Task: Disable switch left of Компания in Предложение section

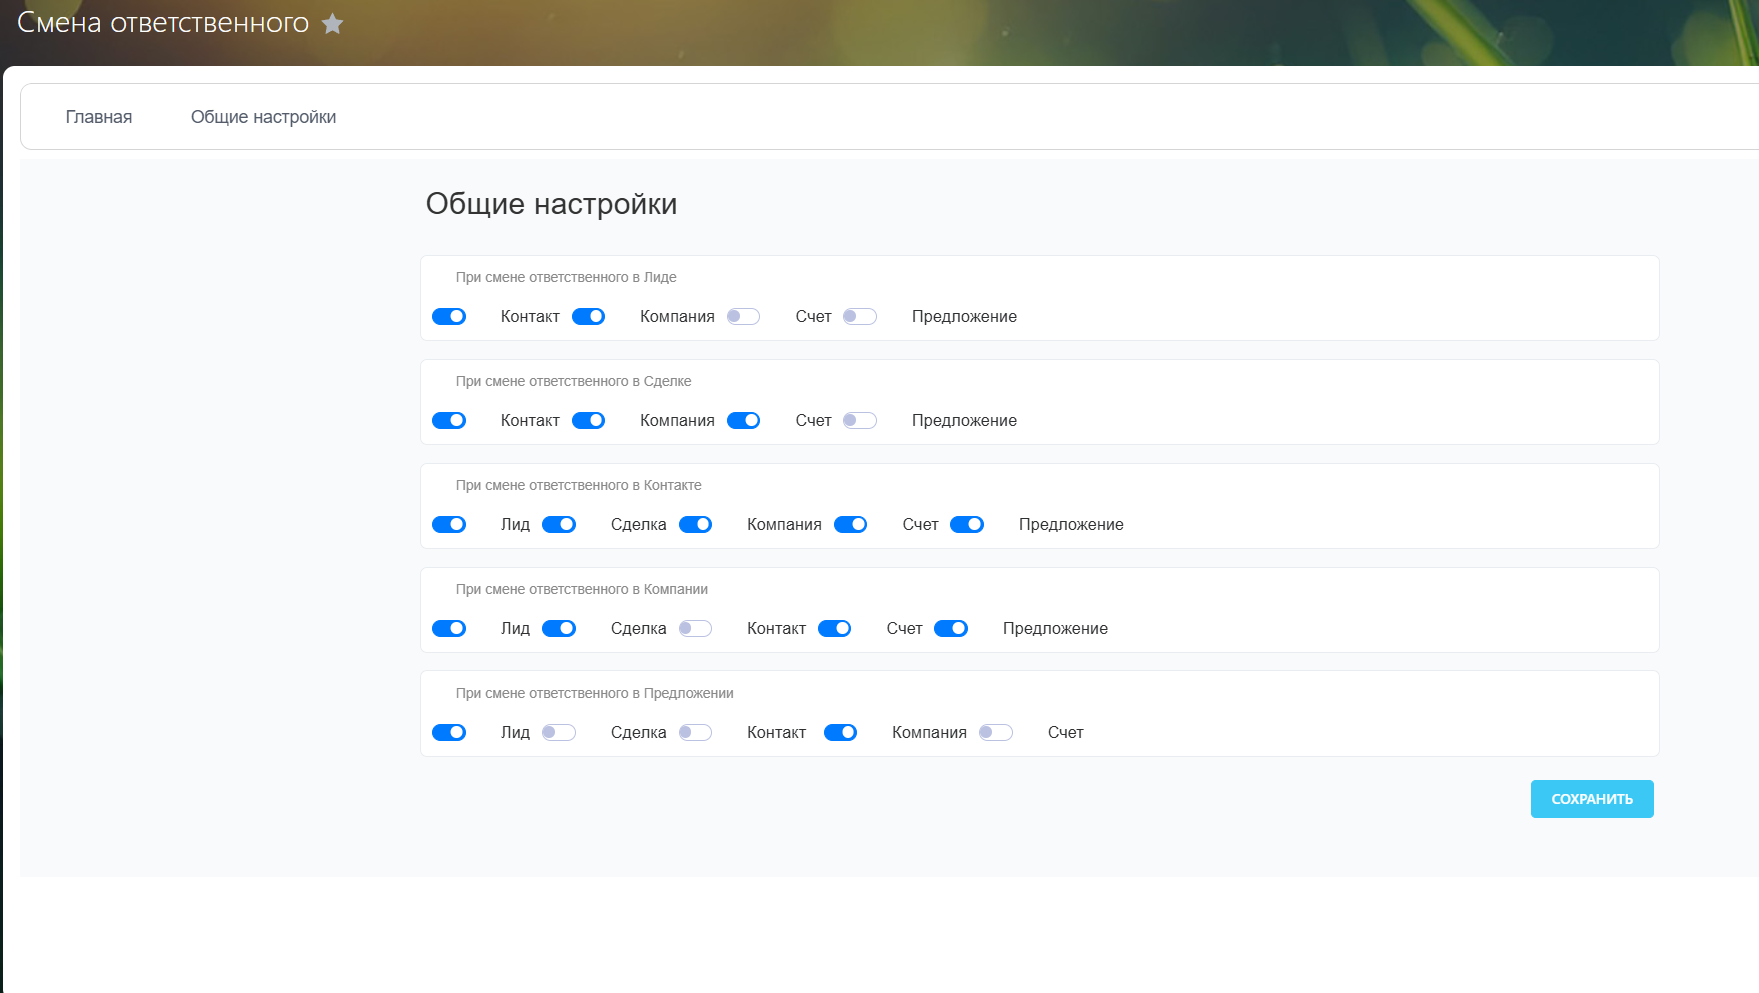Action: click(840, 733)
